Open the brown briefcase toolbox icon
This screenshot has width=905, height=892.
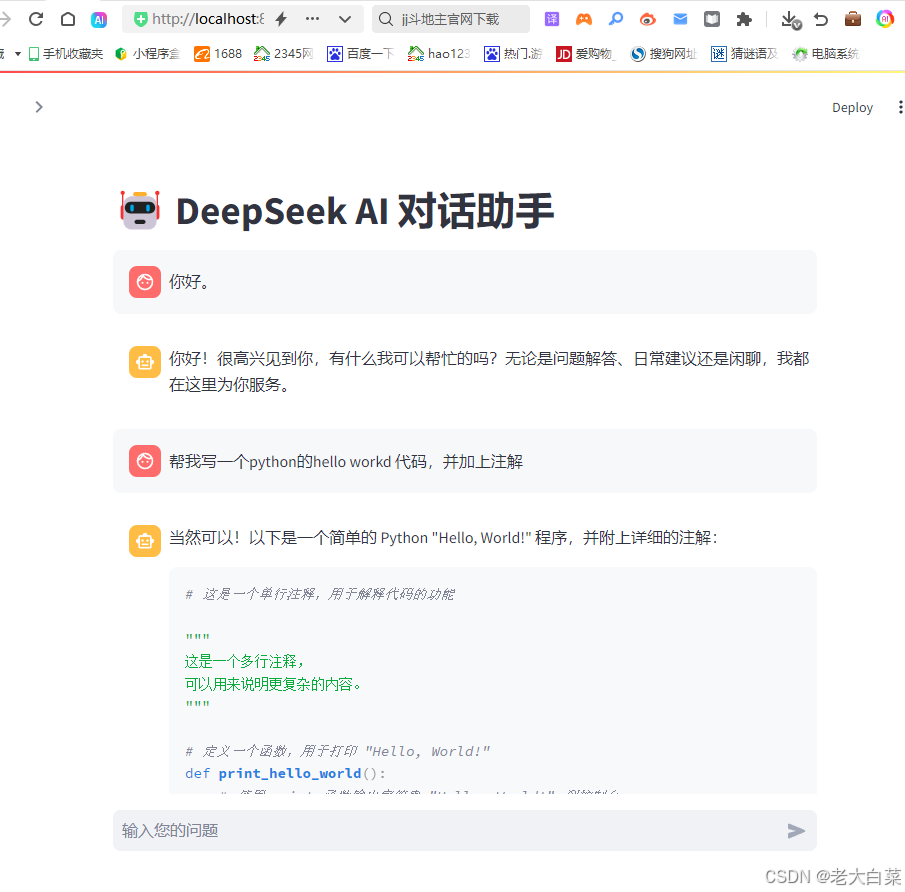point(852,19)
